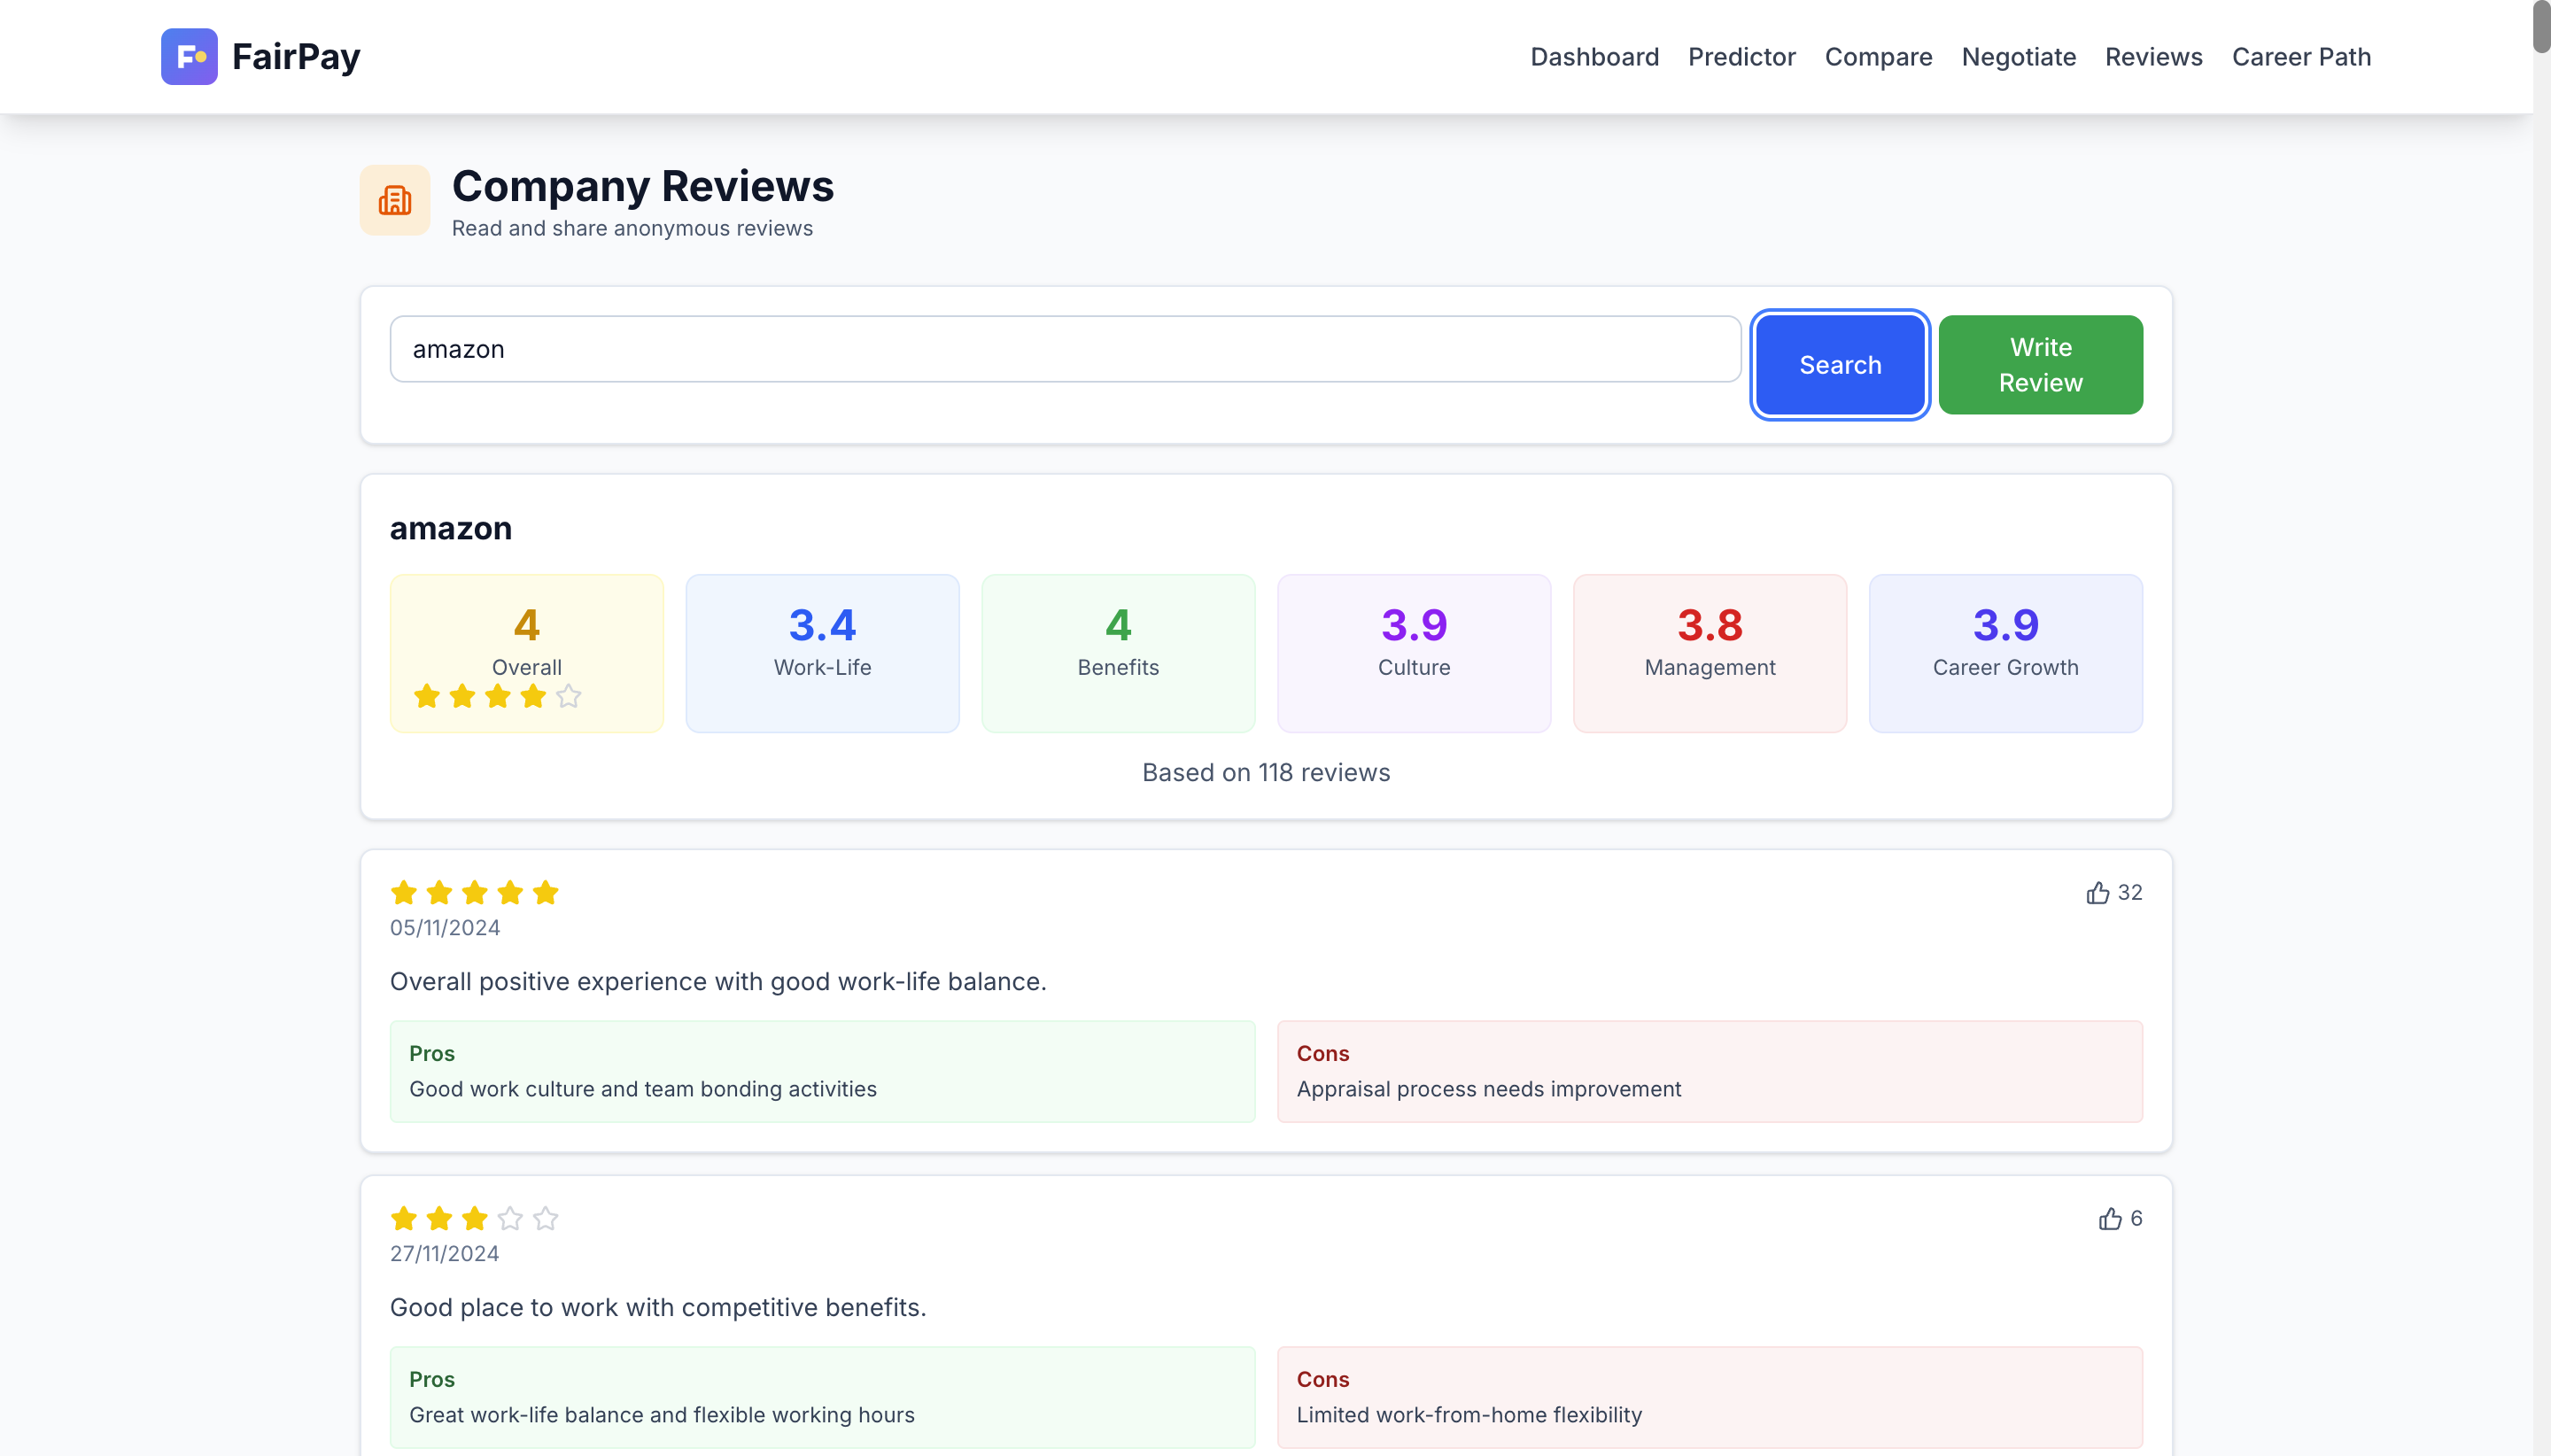Image resolution: width=2551 pixels, height=1456 pixels.
Task: Click the company search field containing amazon
Action: tap(1065, 349)
